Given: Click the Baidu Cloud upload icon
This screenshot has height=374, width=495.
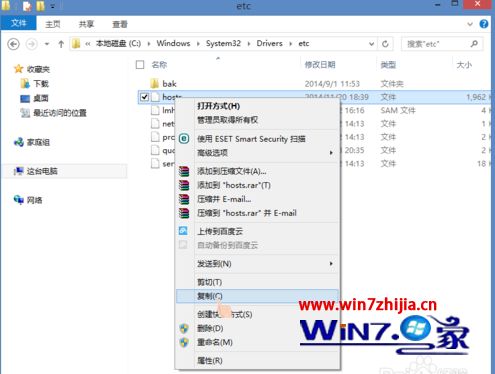Looking at the screenshot, I should click(x=183, y=231).
